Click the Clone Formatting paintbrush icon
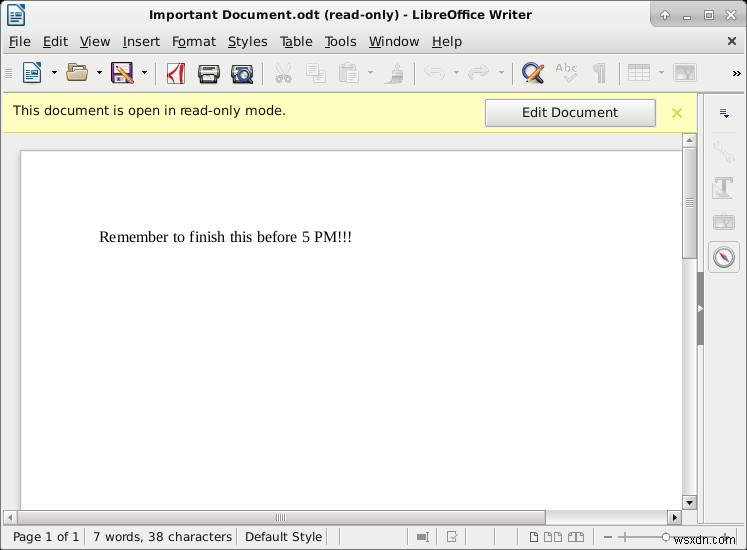The image size is (747, 550). pyautogui.click(x=395, y=73)
